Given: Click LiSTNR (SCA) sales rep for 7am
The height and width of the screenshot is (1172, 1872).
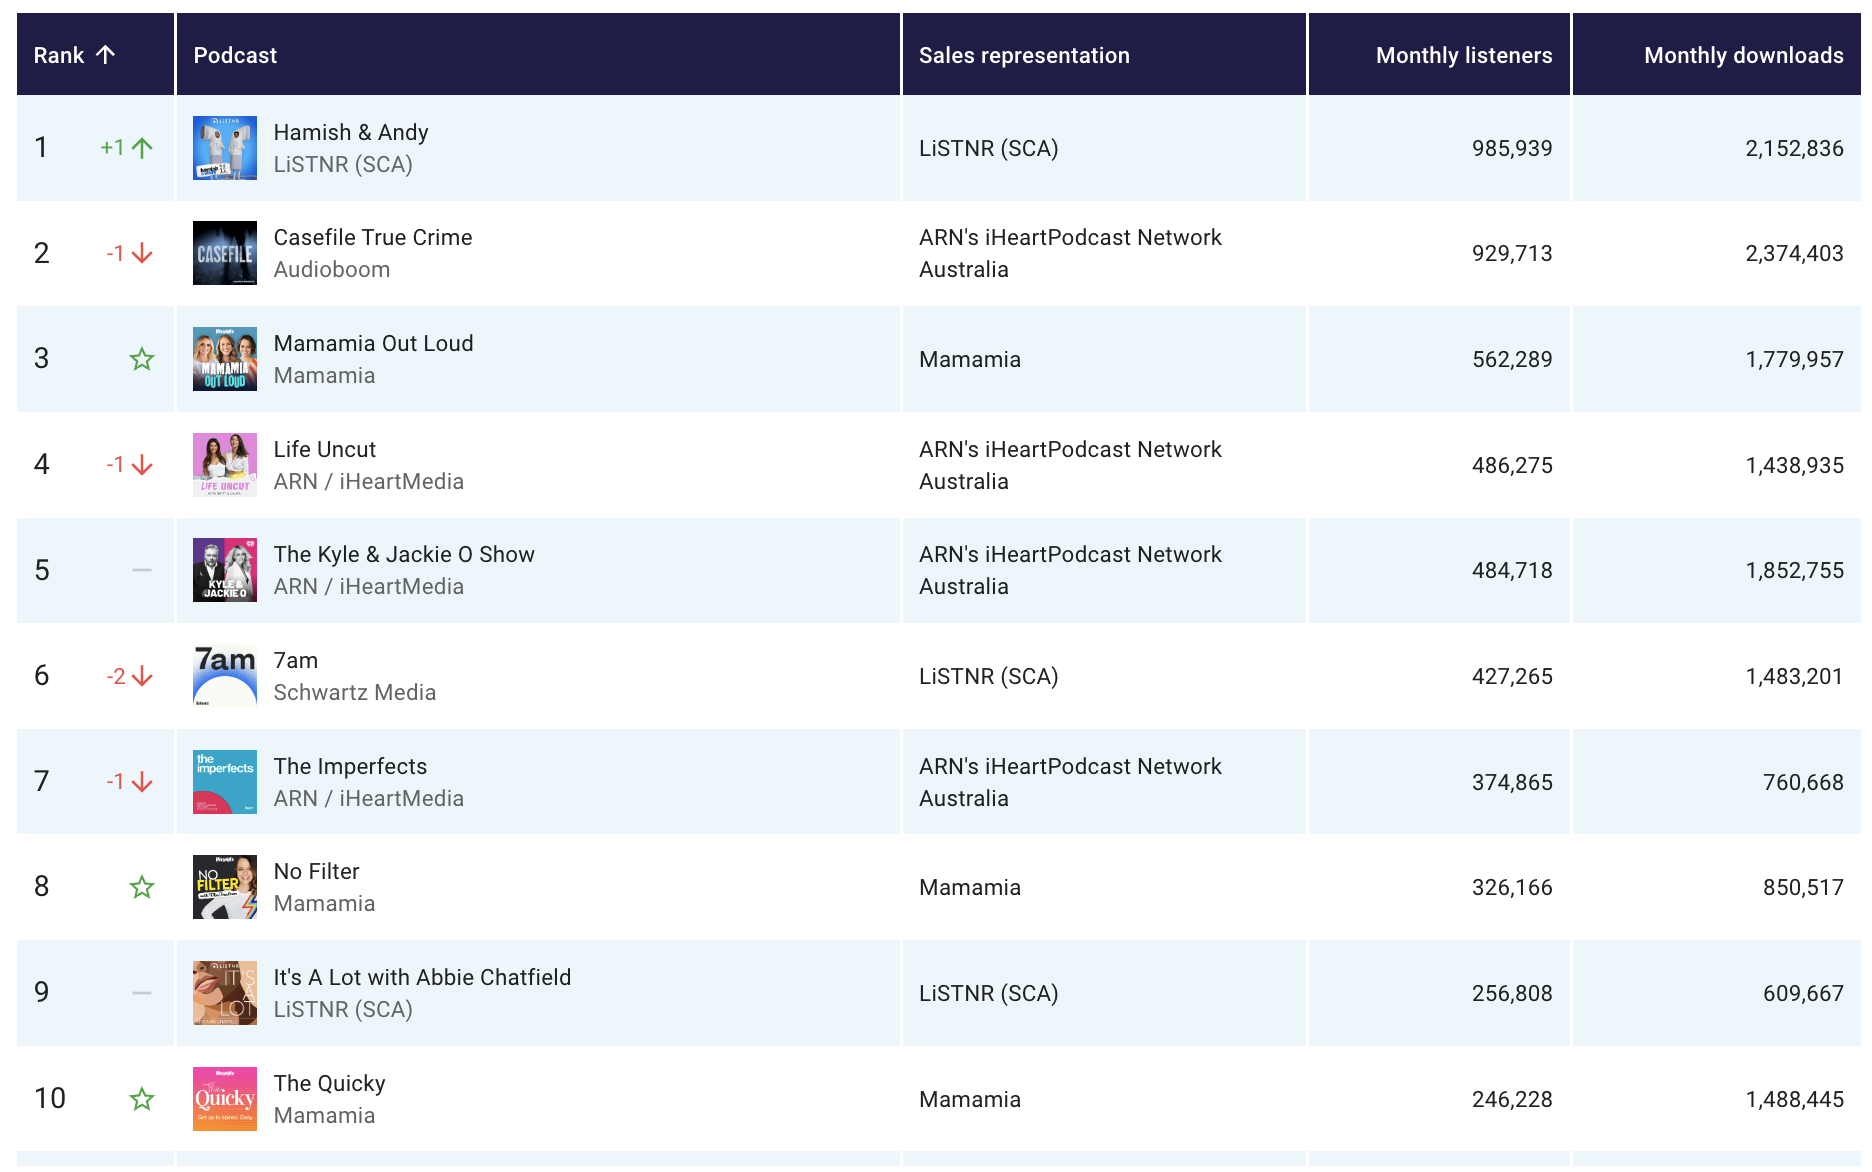Looking at the screenshot, I should (988, 676).
